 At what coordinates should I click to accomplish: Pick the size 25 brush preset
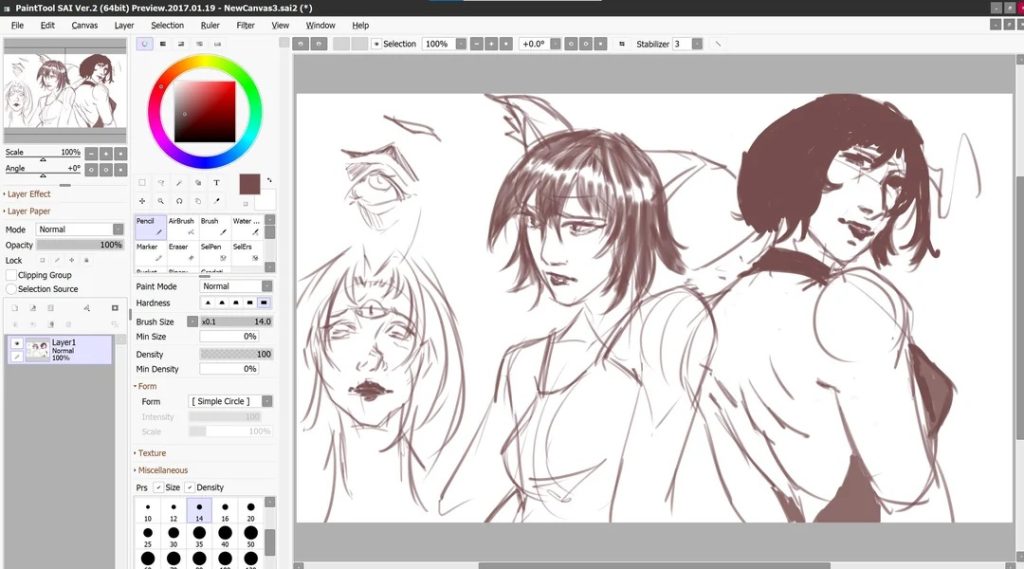(148, 535)
